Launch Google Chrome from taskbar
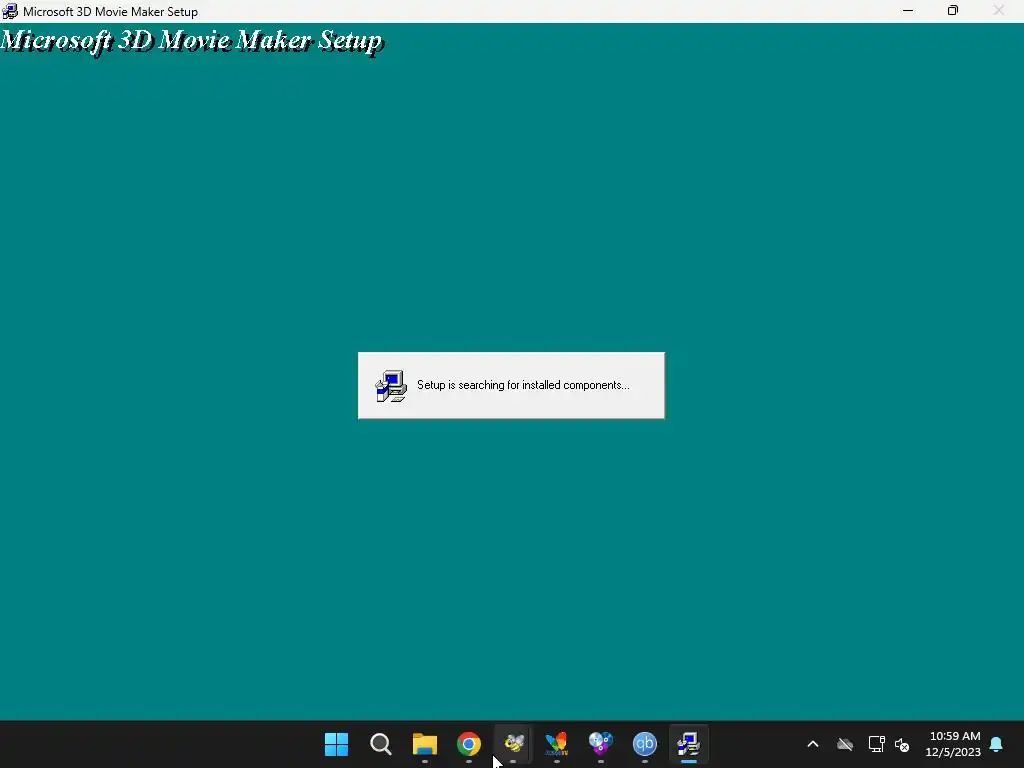The width and height of the screenshot is (1024, 768). [469, 744]
